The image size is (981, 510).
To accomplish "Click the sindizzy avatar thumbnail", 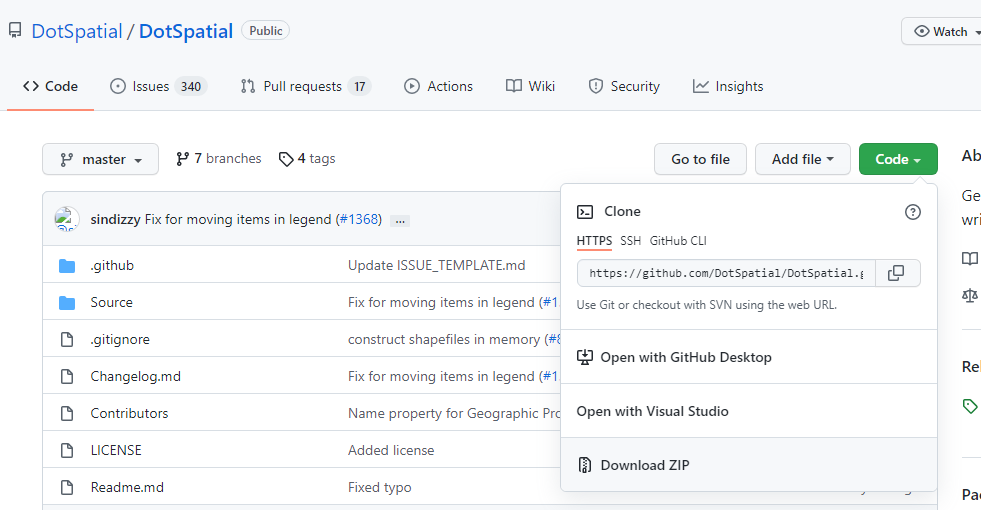I will tap(67, 219).
